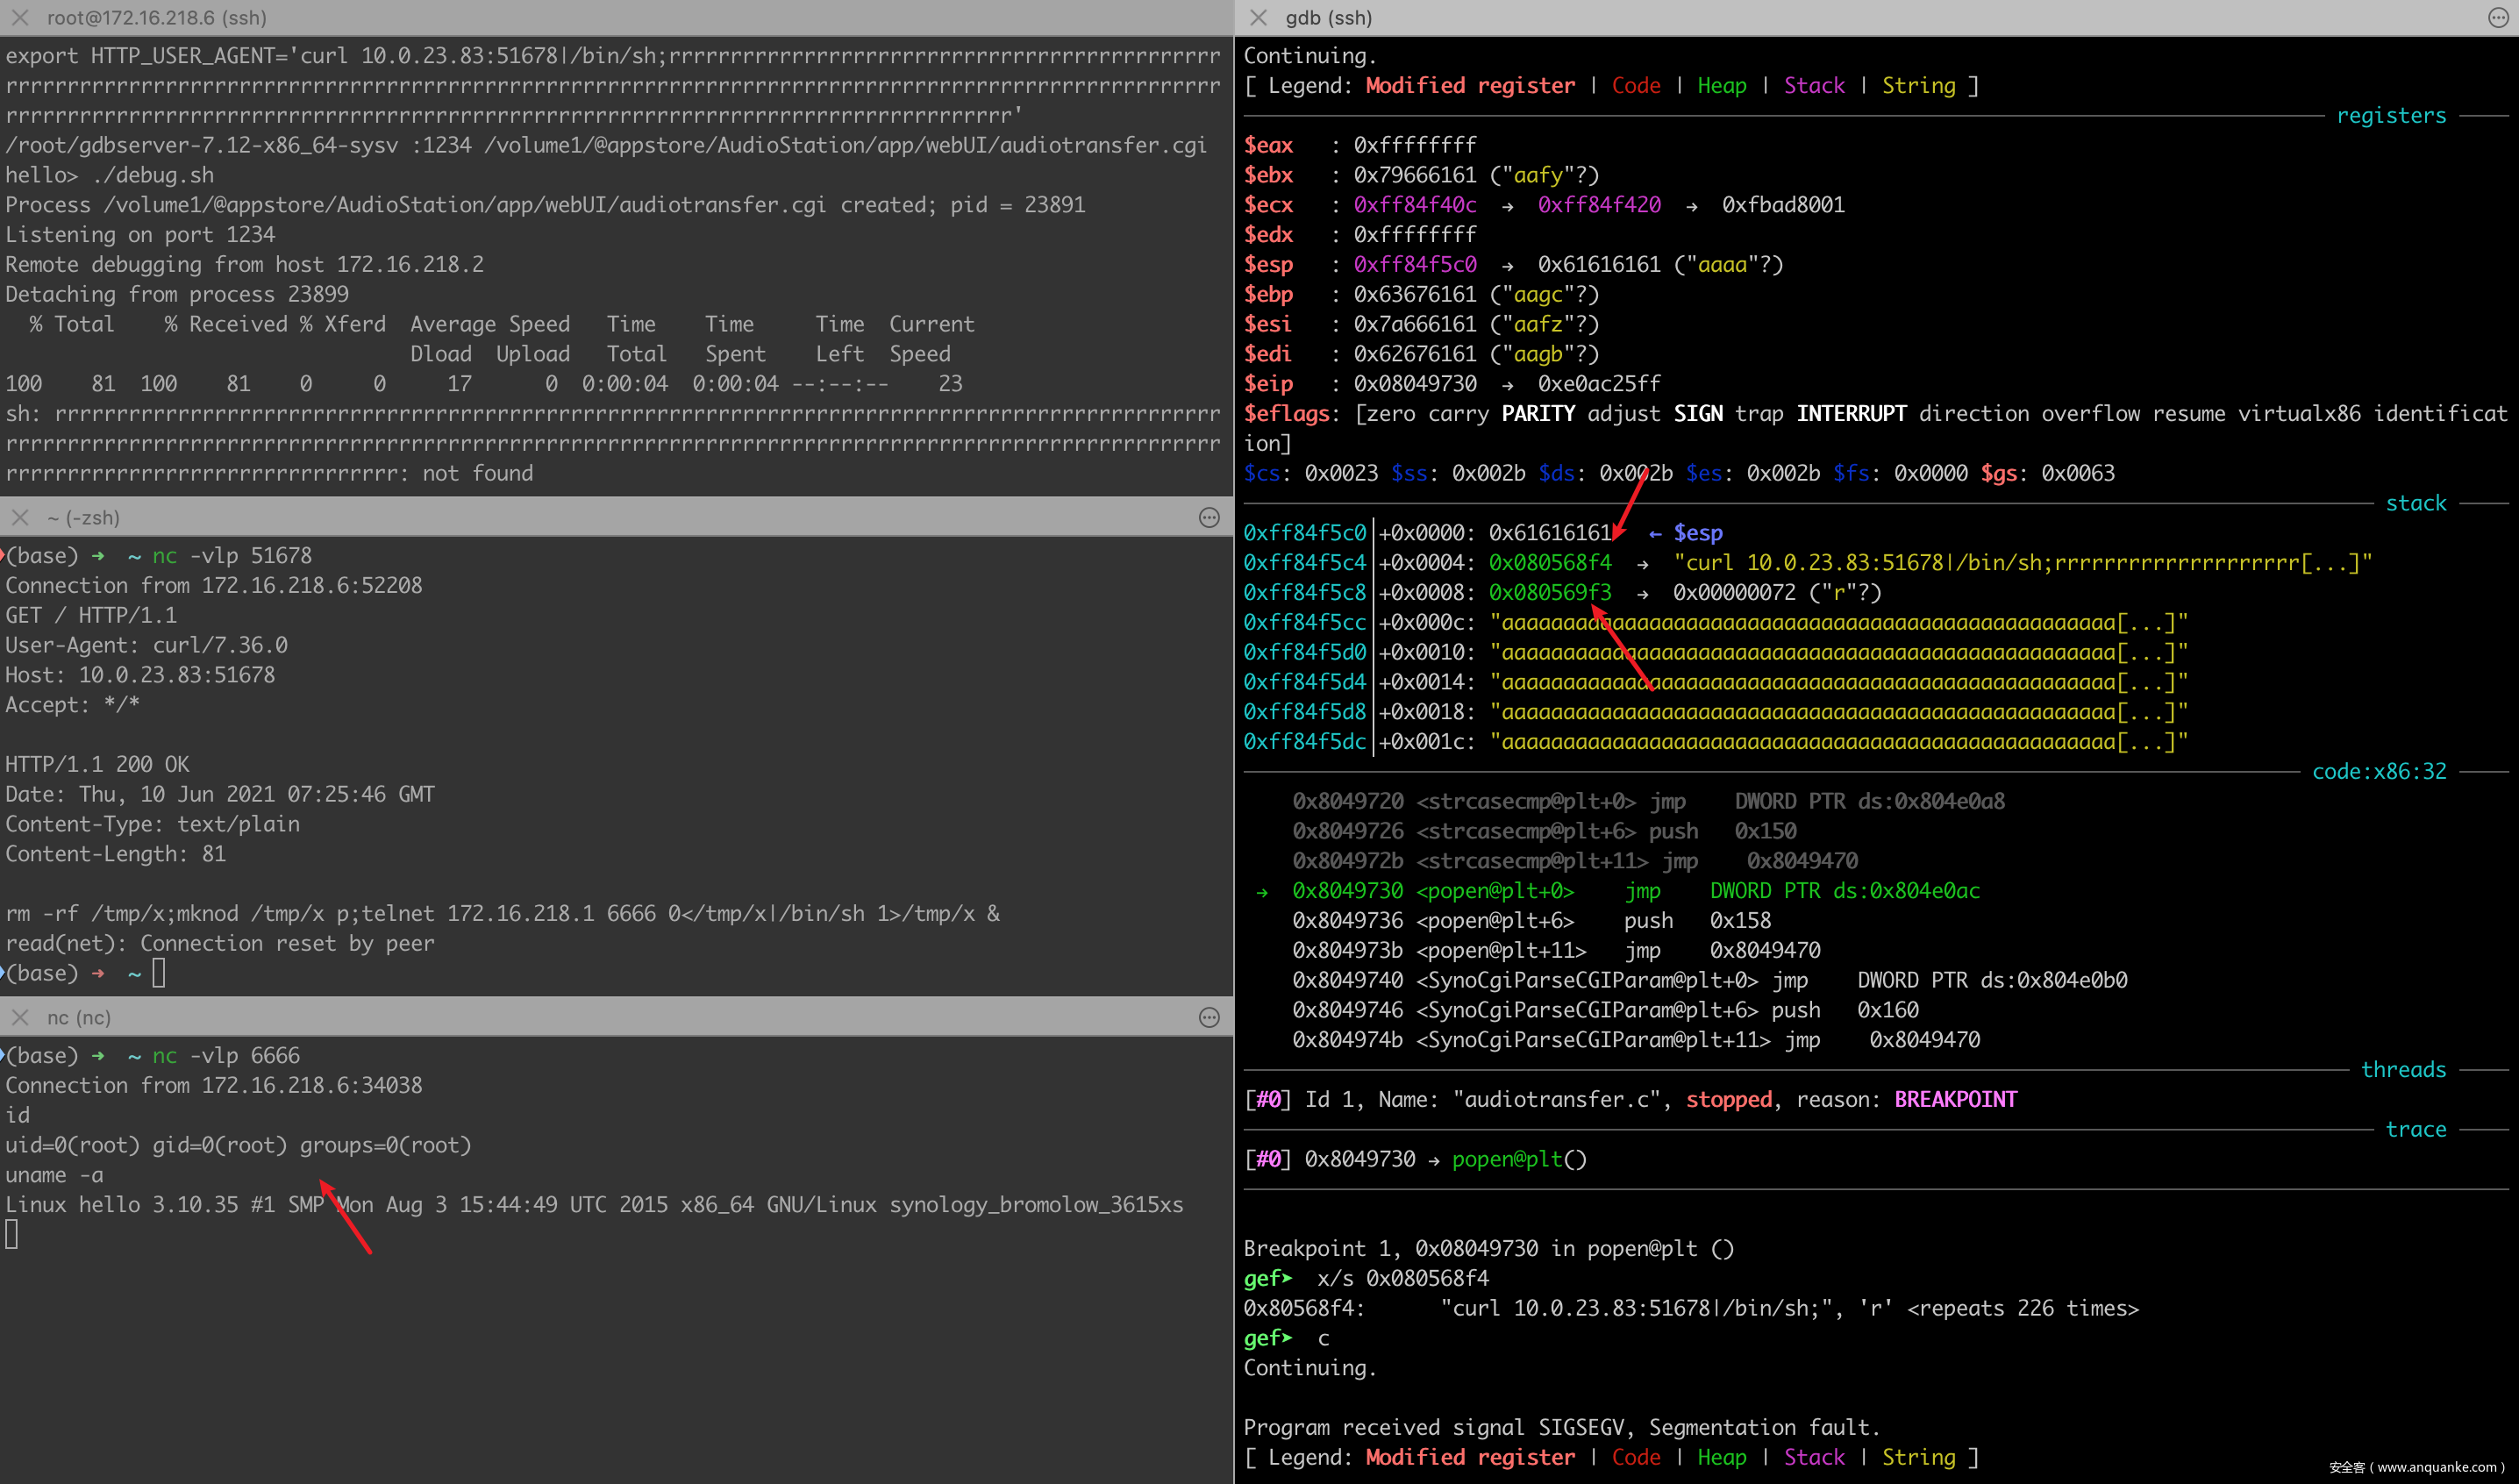Image resolution: width=2519 pixels, height=1484 pixels.
Task: Select the popen@plt+0 current instruction line
Action: coord(1495,890)
